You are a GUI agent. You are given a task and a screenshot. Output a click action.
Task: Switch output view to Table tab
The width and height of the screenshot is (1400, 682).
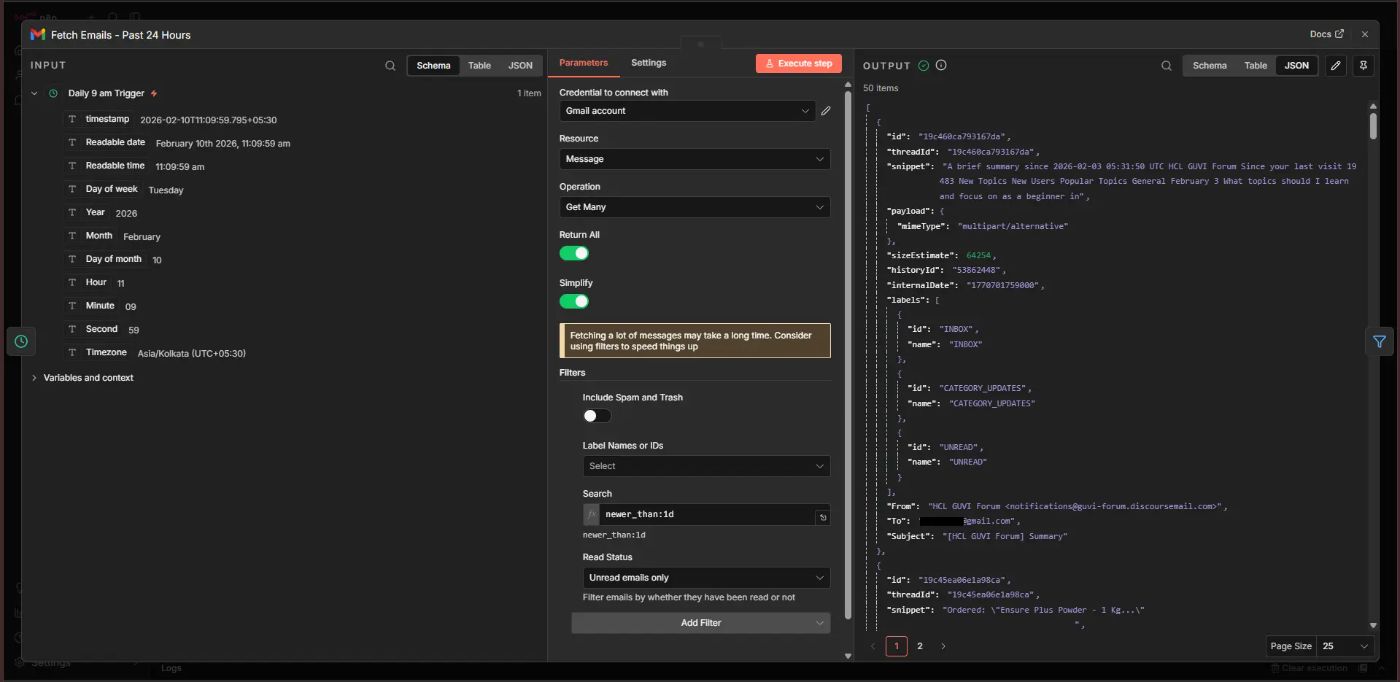1255,66
